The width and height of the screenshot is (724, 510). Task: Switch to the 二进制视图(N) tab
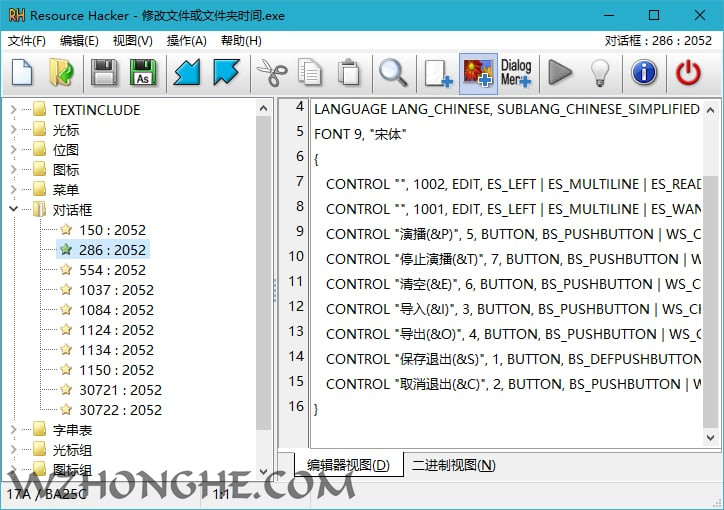(x=453, y=465)
